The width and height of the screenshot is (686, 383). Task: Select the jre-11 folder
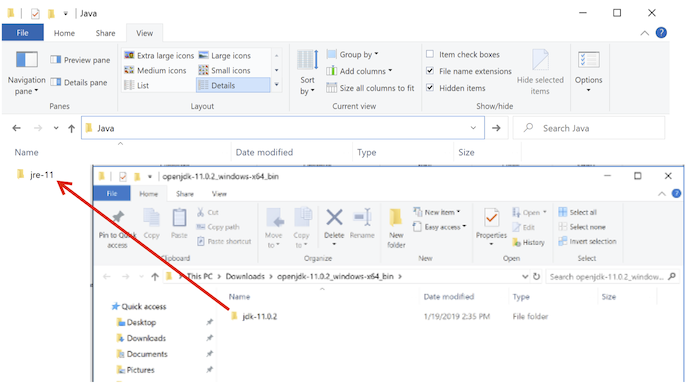pyautogui.click(x=35, y=175)
